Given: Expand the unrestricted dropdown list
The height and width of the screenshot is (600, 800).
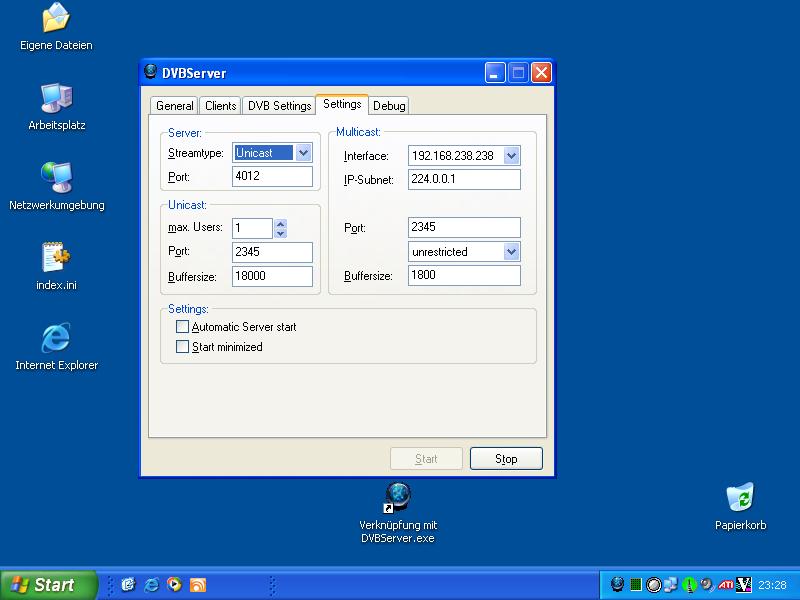Looking at the screenshot, I should tap(511, 252).
